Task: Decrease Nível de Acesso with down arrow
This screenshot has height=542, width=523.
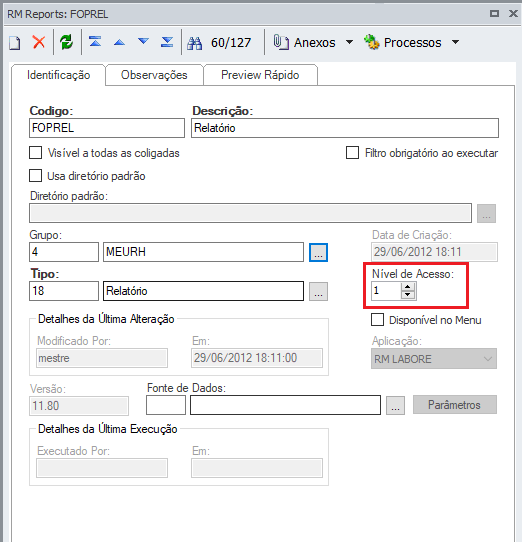Action: pos(408,295)
